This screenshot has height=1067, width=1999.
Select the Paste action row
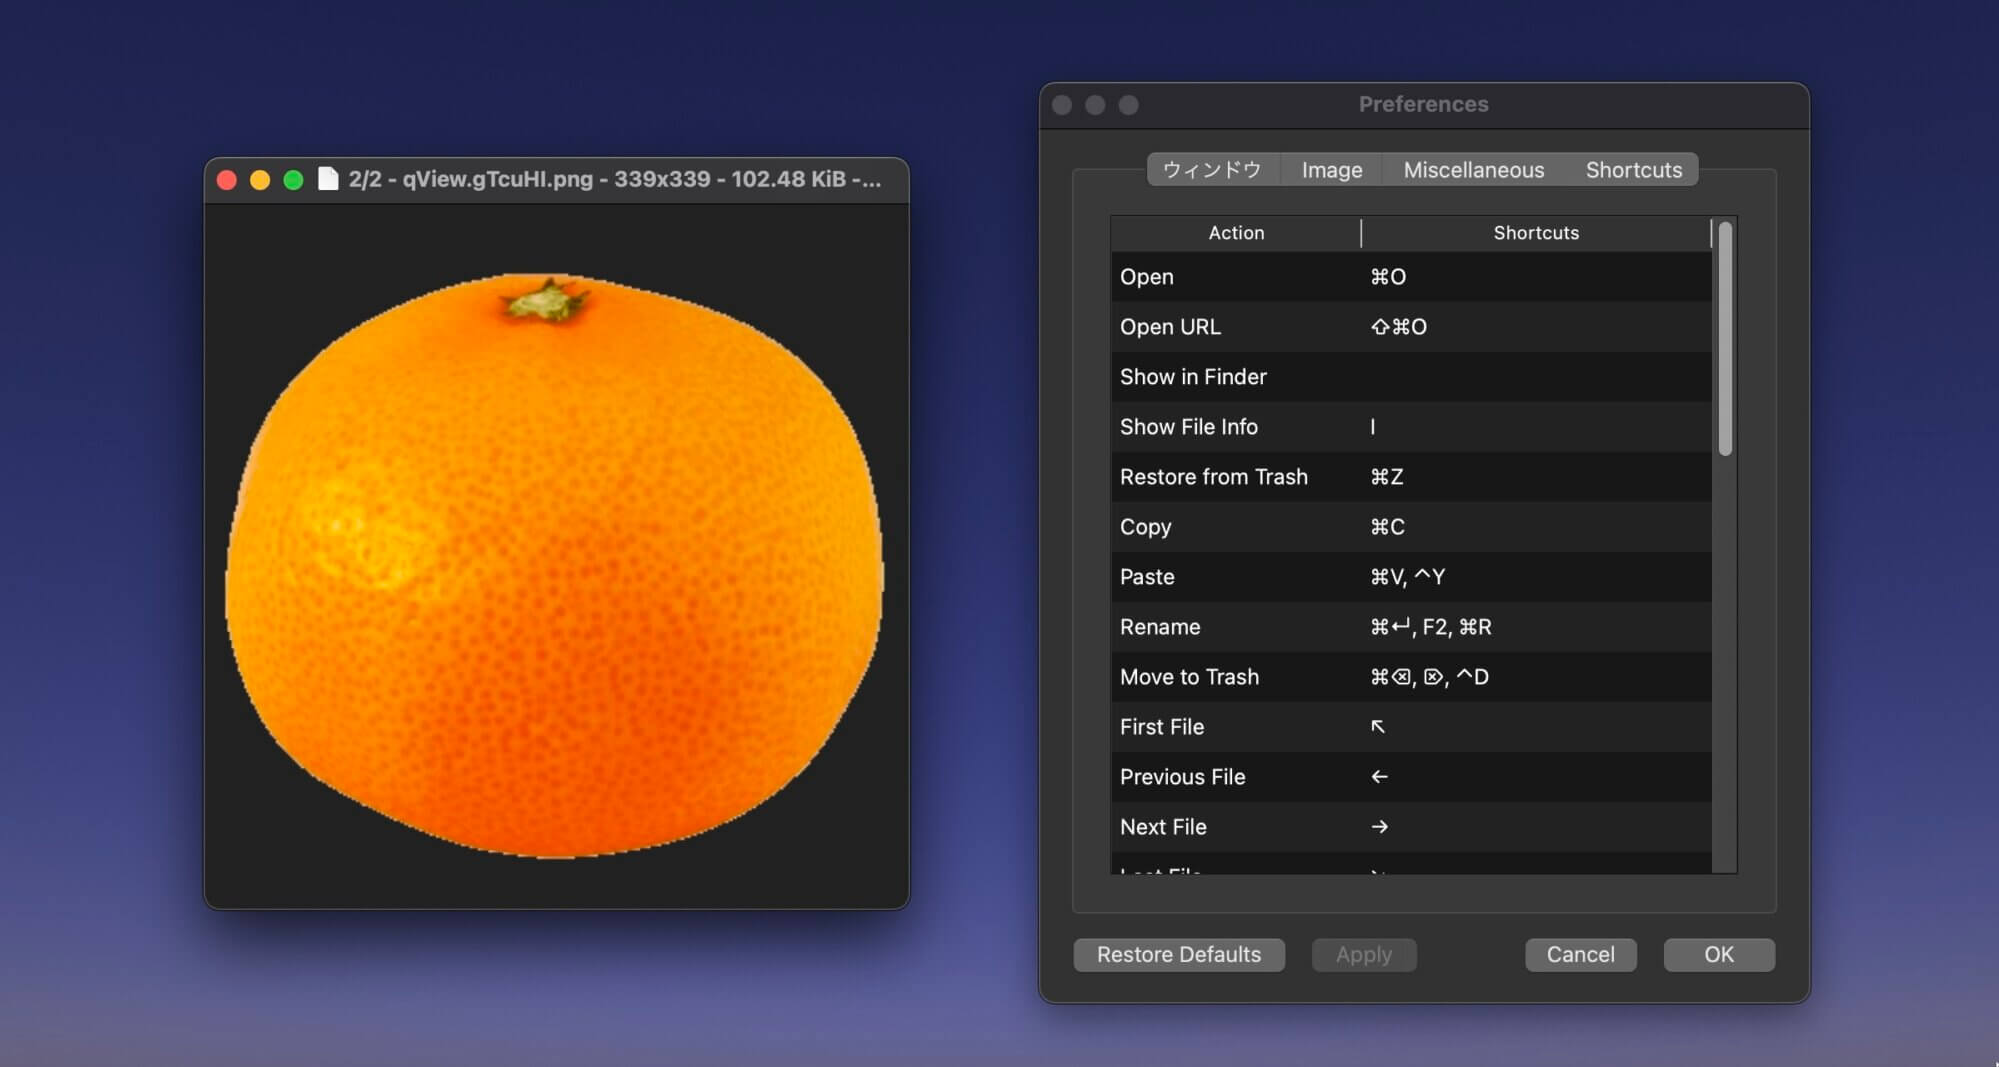click(x=1411, y=577)
